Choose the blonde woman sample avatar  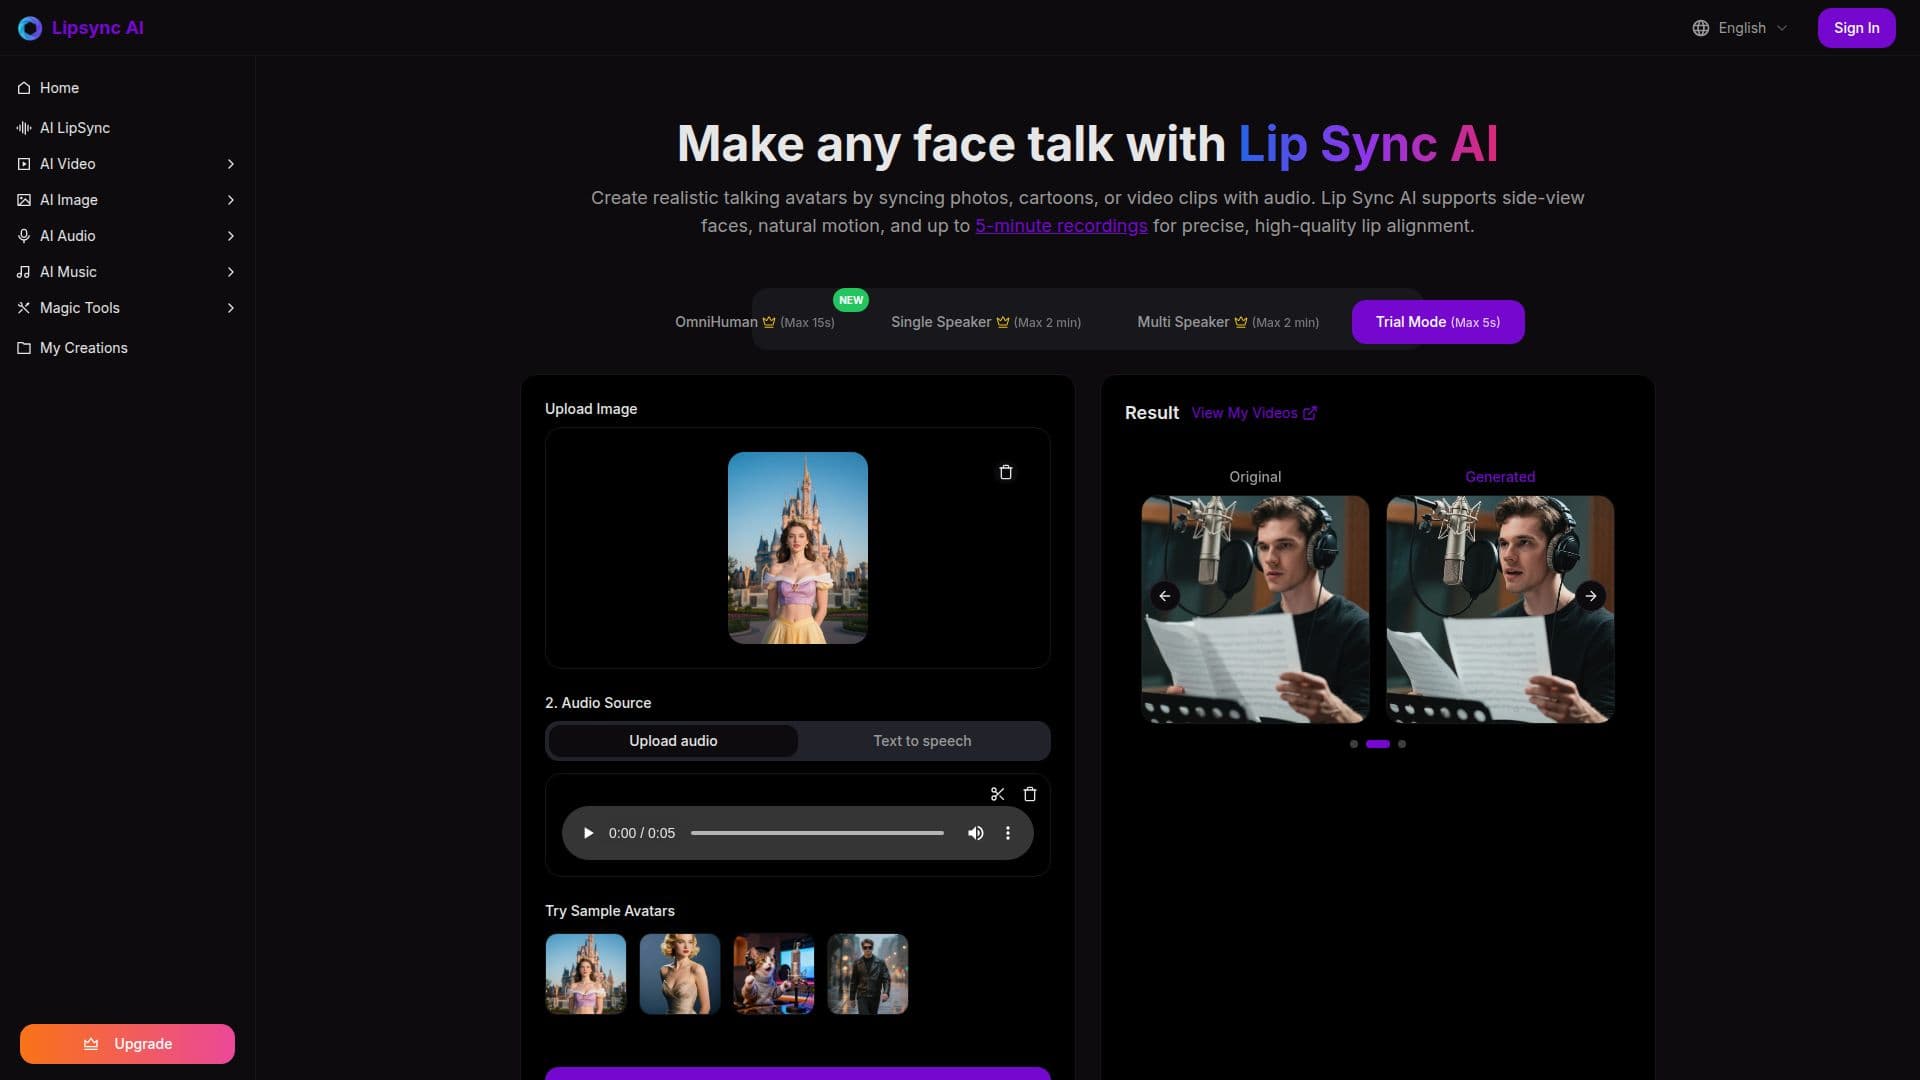[680, 974]
